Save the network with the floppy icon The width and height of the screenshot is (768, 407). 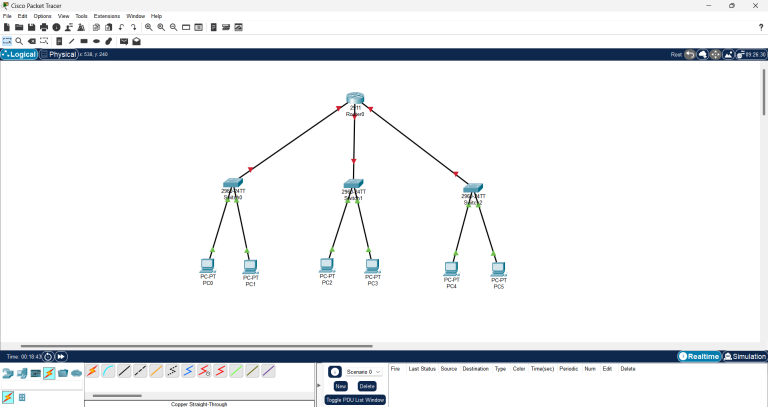(x=31, y=27)
